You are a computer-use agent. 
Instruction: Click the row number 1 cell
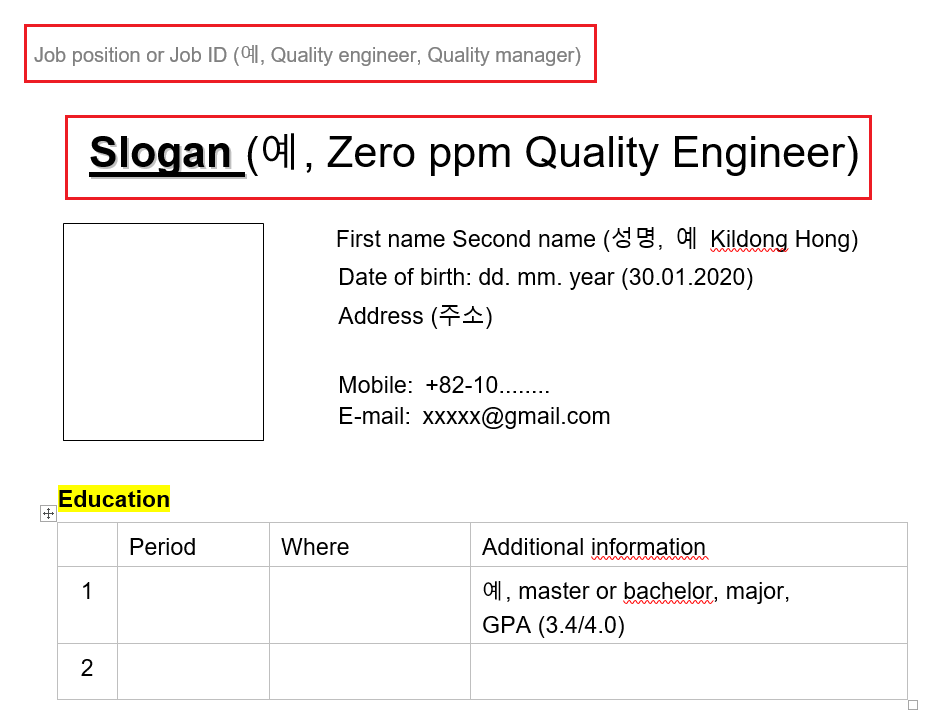click(x=87, y=605)
